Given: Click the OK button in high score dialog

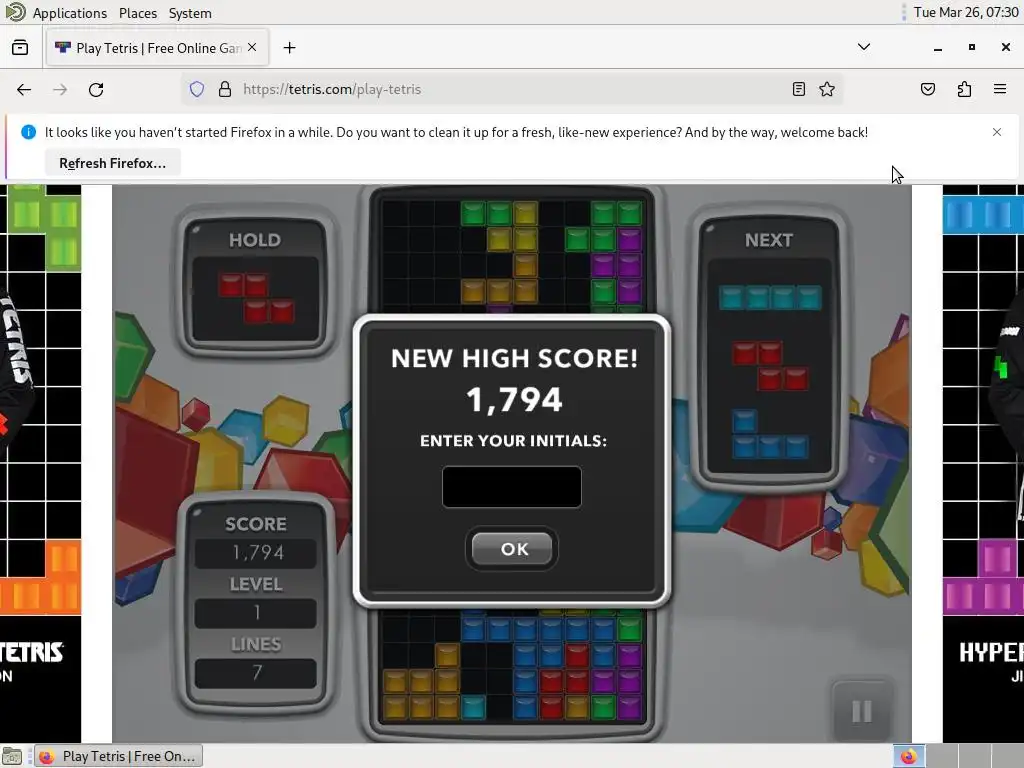Looking at the screenshot, I should 512,549.
